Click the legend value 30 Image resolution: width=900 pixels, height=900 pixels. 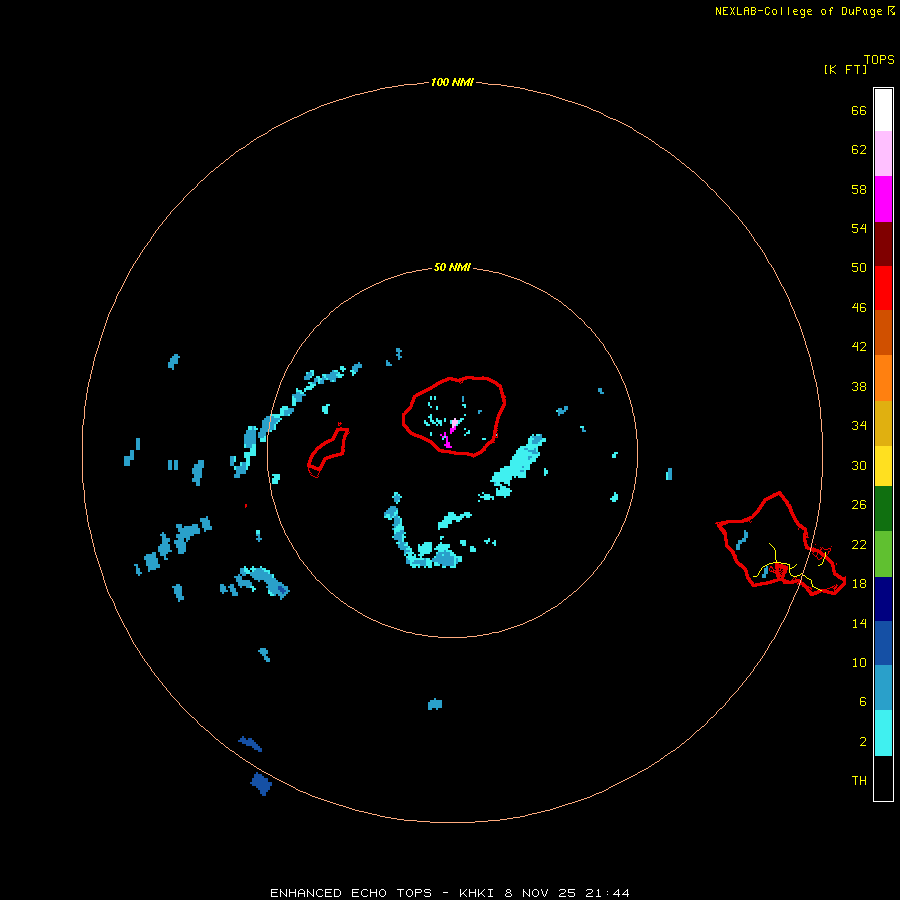tap(859, 465)
